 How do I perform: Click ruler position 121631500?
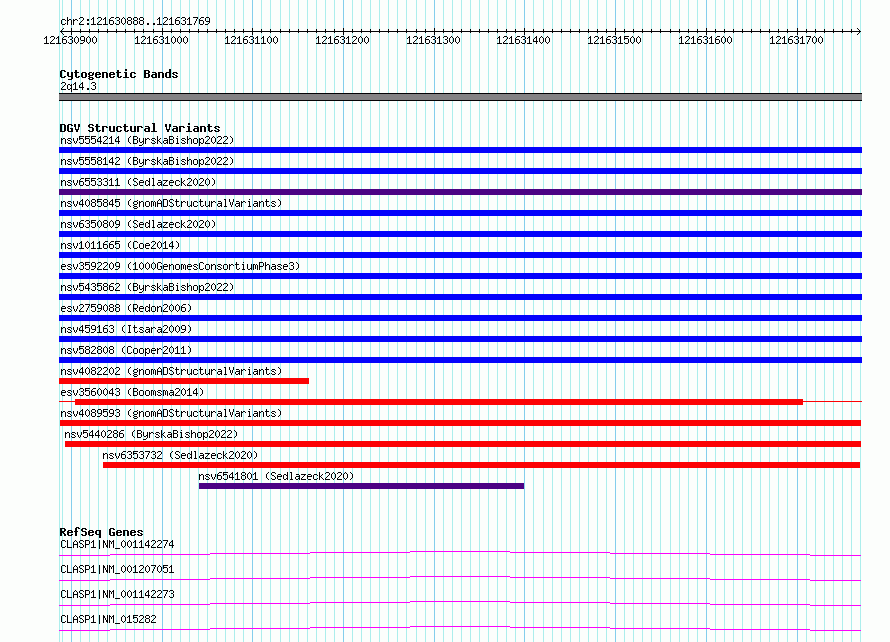[614, 40]
